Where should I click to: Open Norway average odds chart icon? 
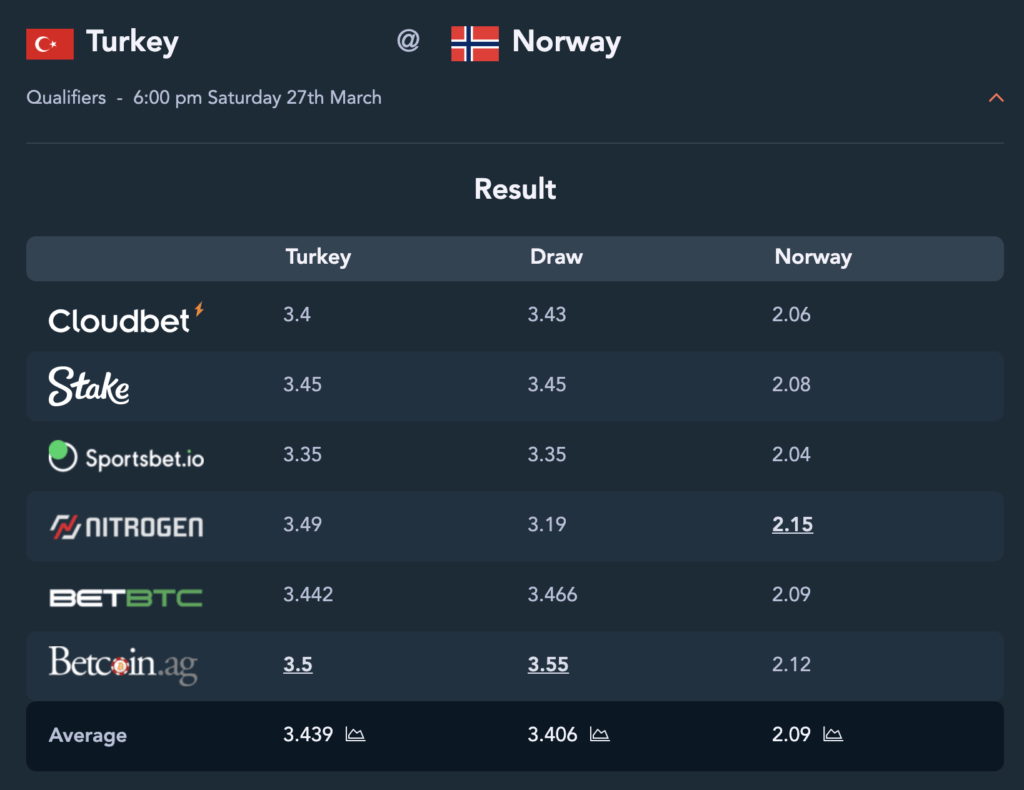833,735
